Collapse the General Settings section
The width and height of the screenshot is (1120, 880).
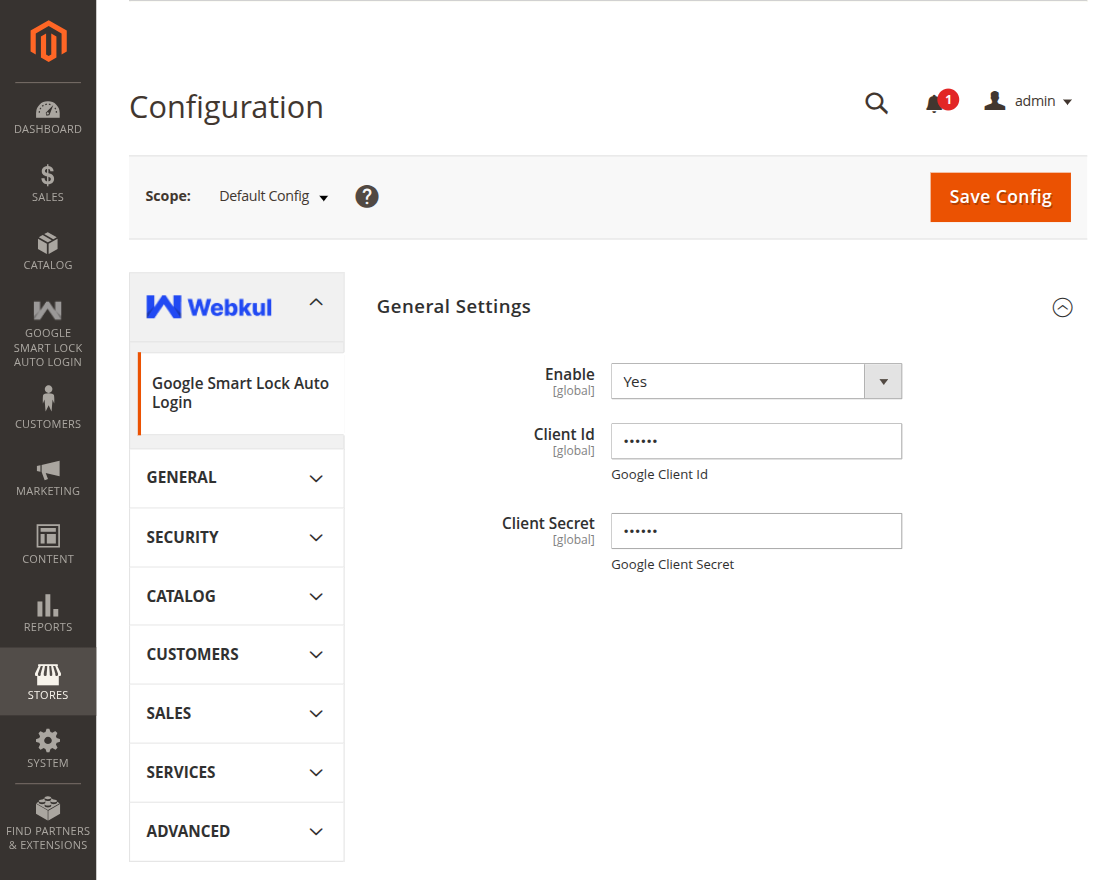tap(1062, 308)
